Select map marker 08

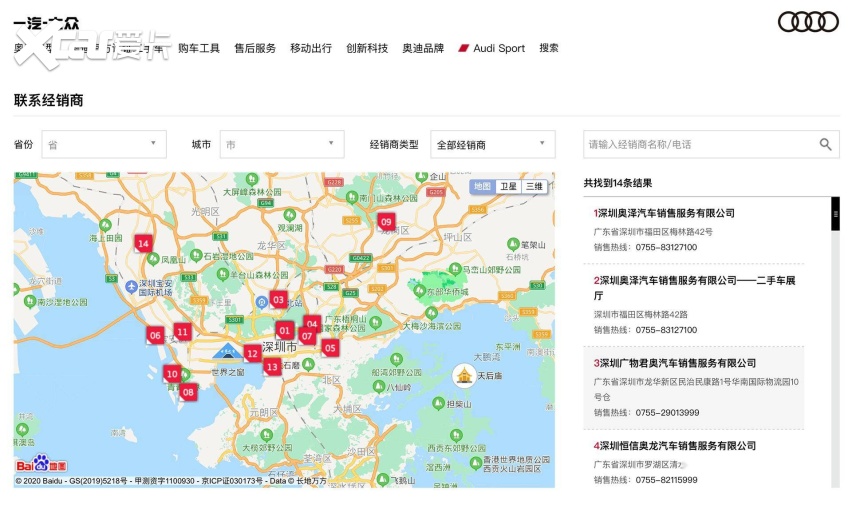point(188,392)
